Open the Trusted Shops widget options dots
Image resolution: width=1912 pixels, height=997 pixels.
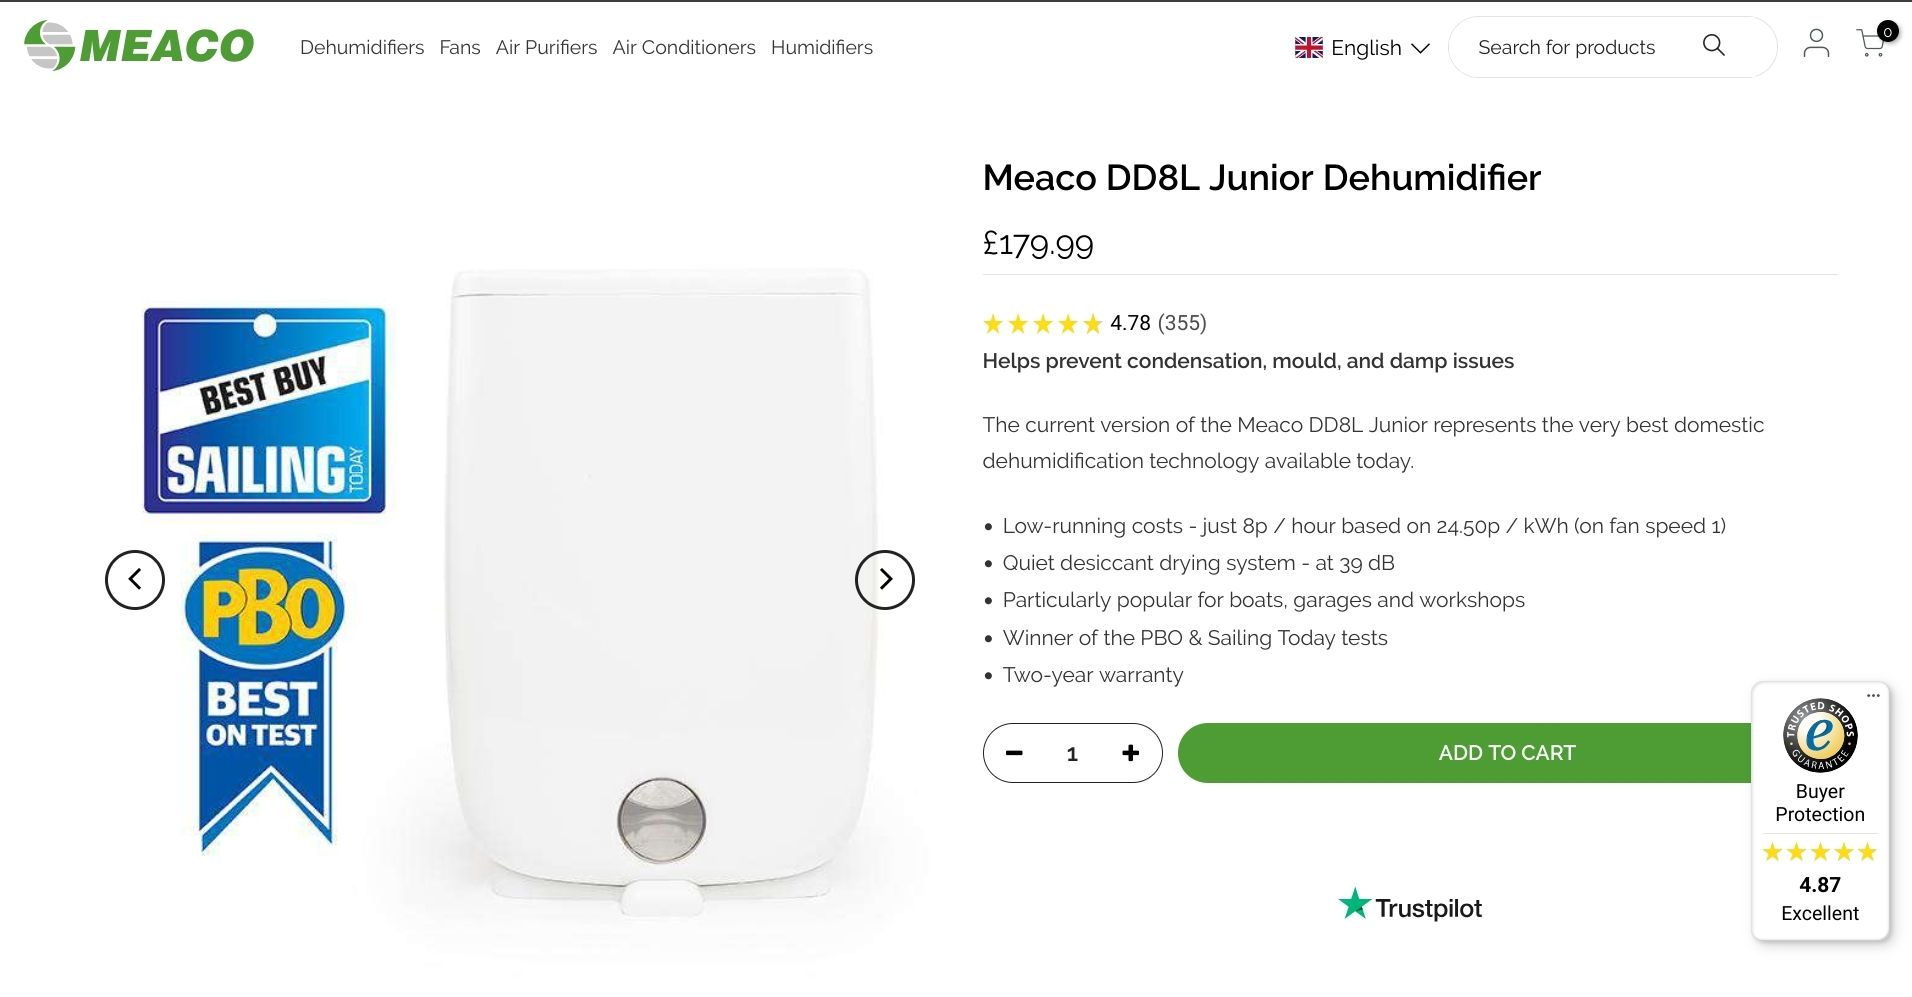[x=1873, y=695]
